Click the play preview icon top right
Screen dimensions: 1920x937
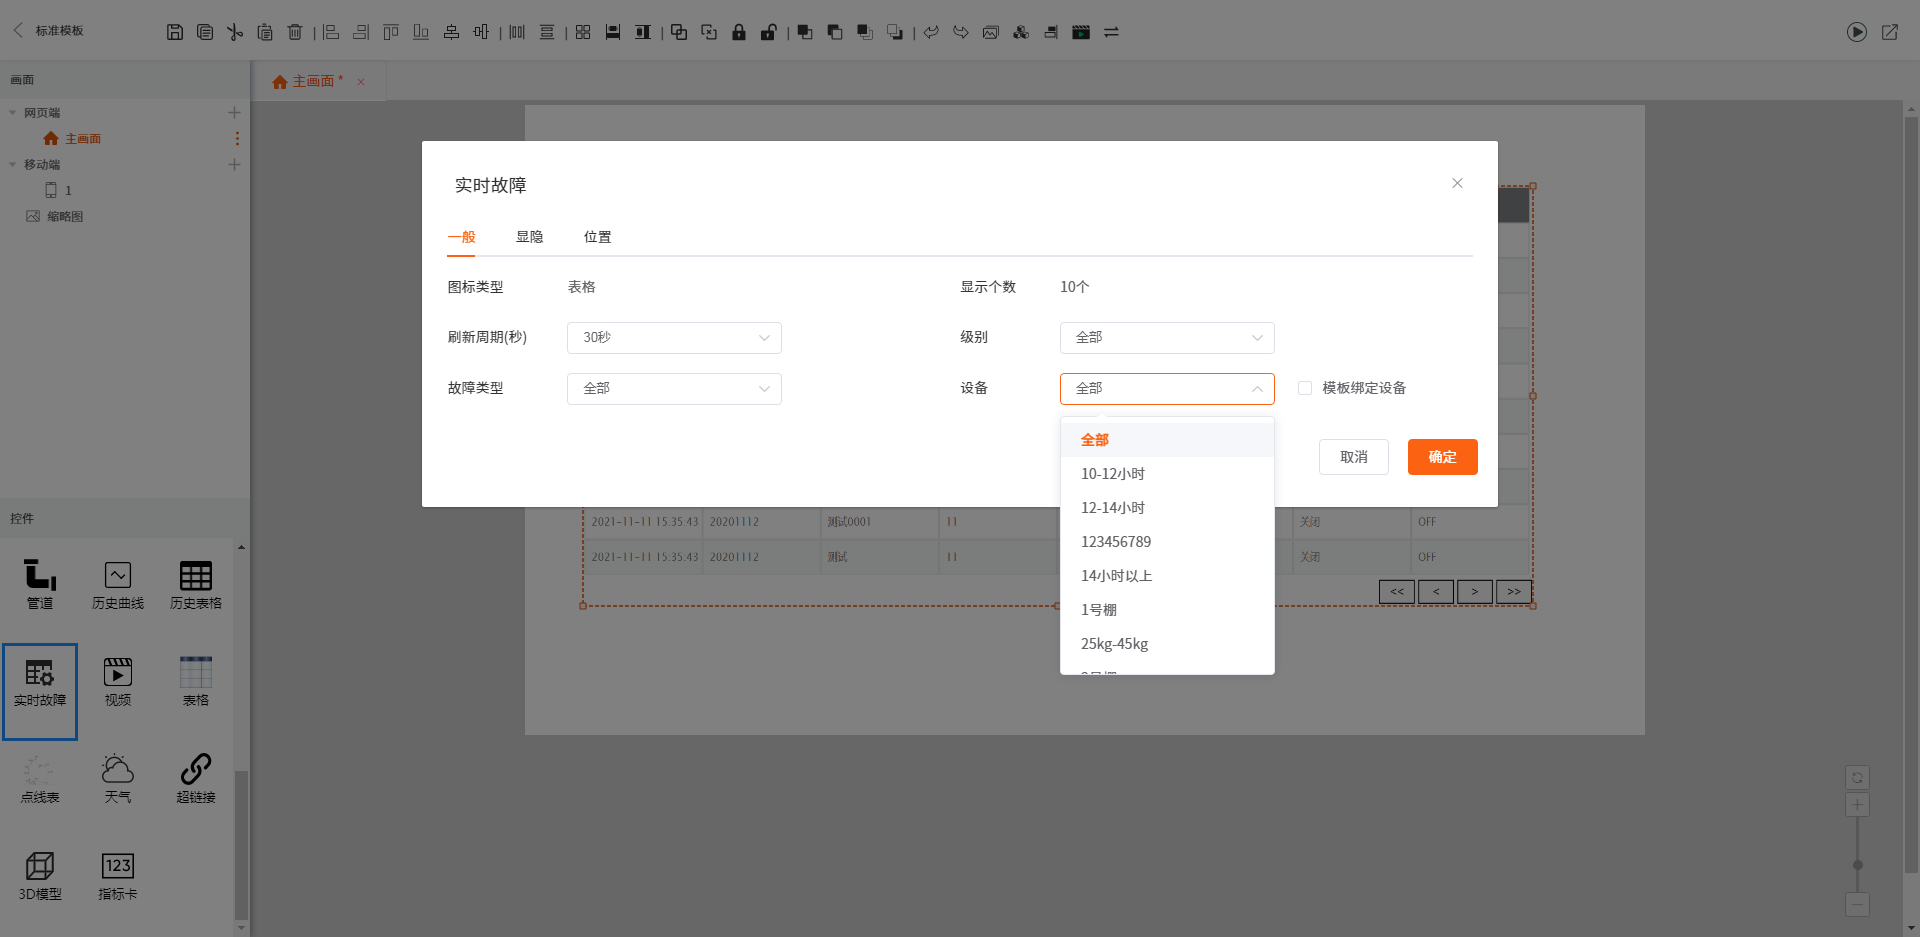click(1857, 32)
